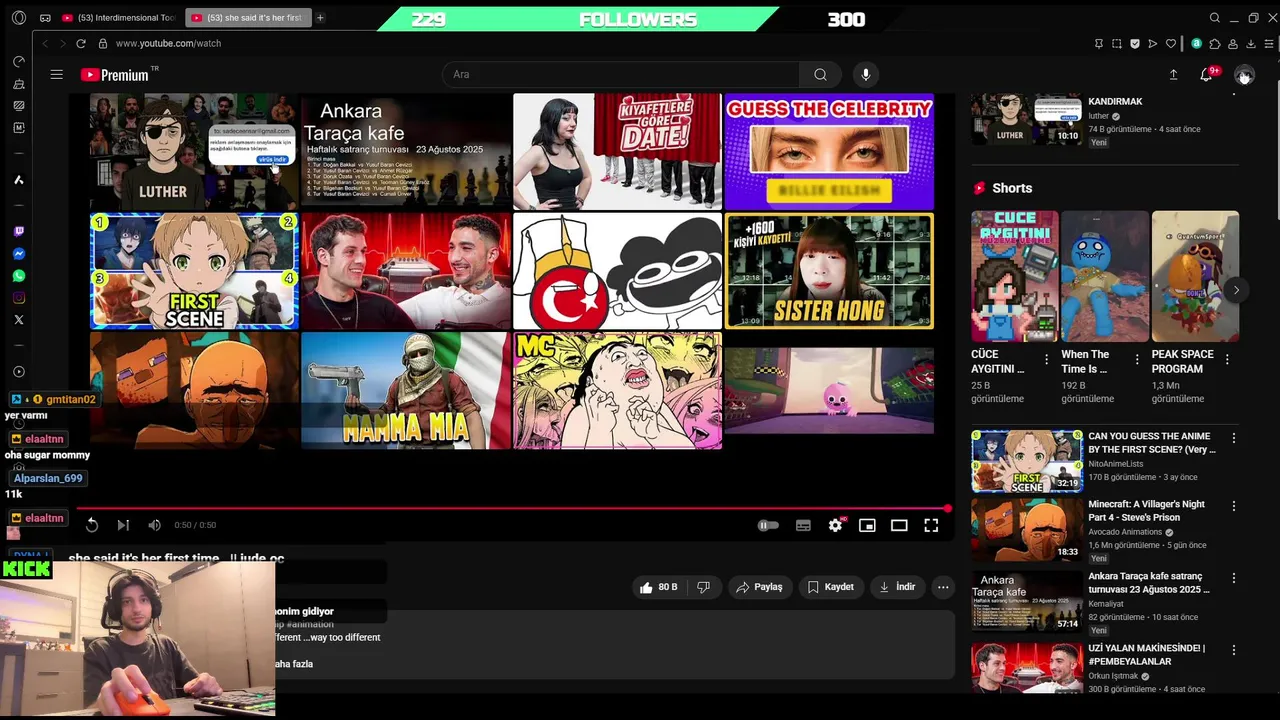Viewport: 1280px width, 720px height.
Task: Open the GX Corner gamepad icon
Action: (x=45, y=18)
